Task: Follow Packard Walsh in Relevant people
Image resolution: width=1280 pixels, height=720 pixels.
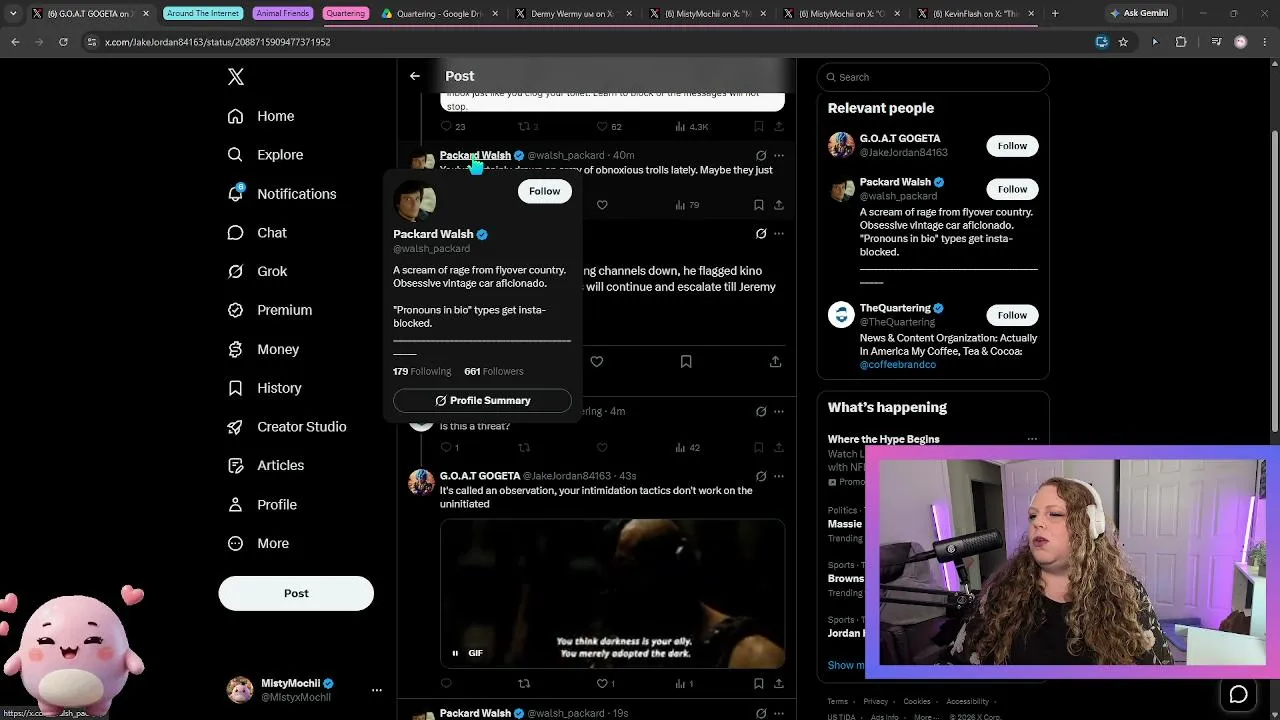Action: pos(1012,189)
